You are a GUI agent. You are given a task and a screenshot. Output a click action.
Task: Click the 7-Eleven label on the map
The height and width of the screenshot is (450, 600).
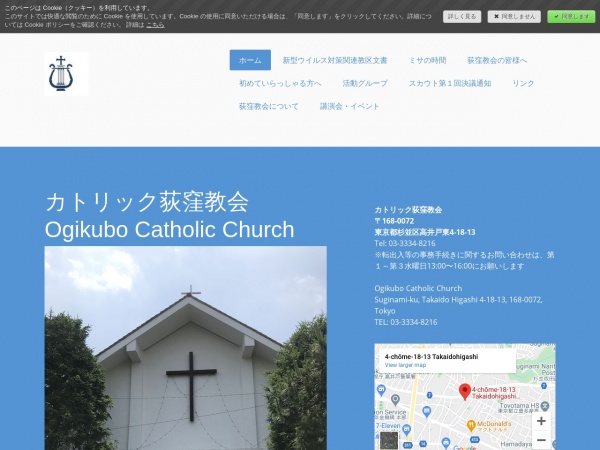388,426
